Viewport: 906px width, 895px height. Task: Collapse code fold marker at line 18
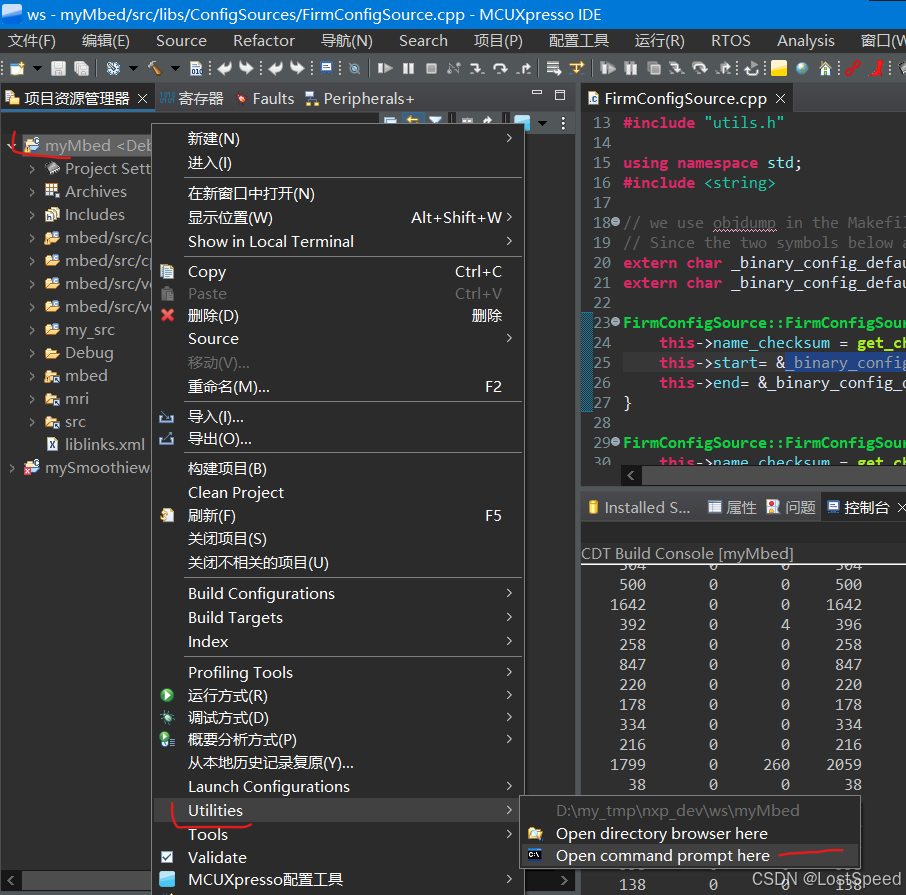(615, 222)
